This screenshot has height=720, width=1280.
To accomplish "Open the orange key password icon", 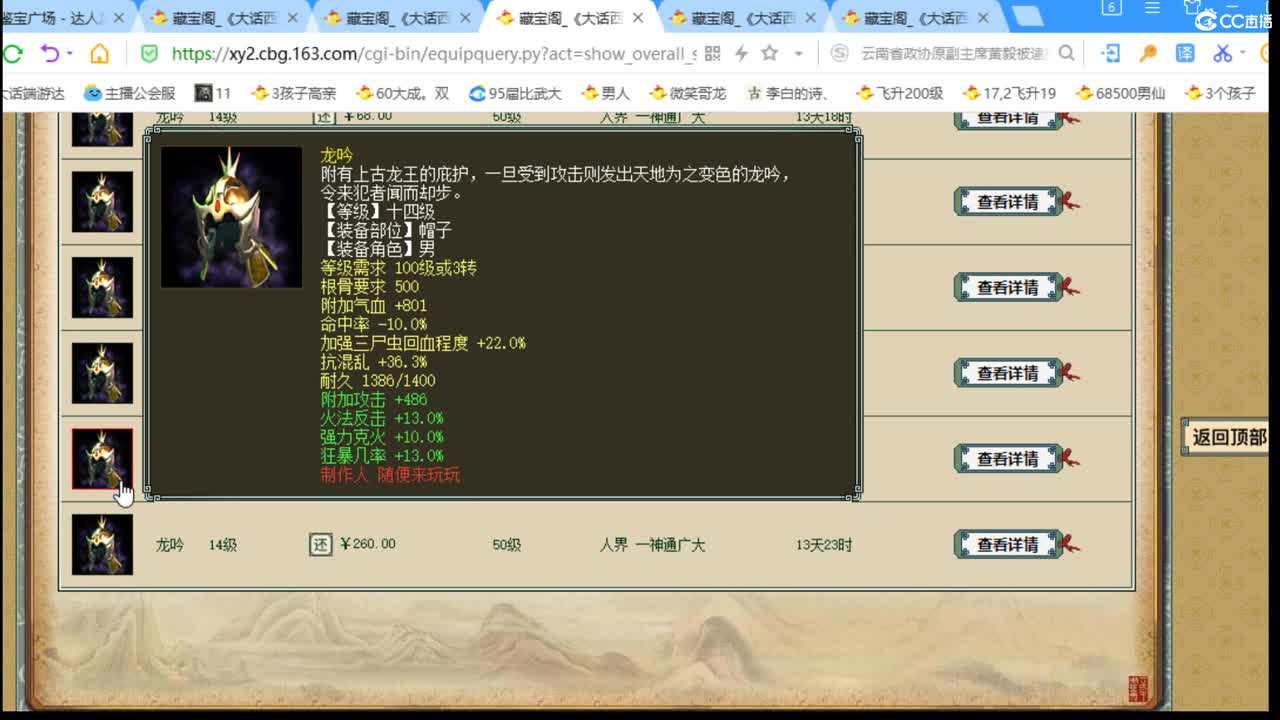I will (x=1148, y=53).
